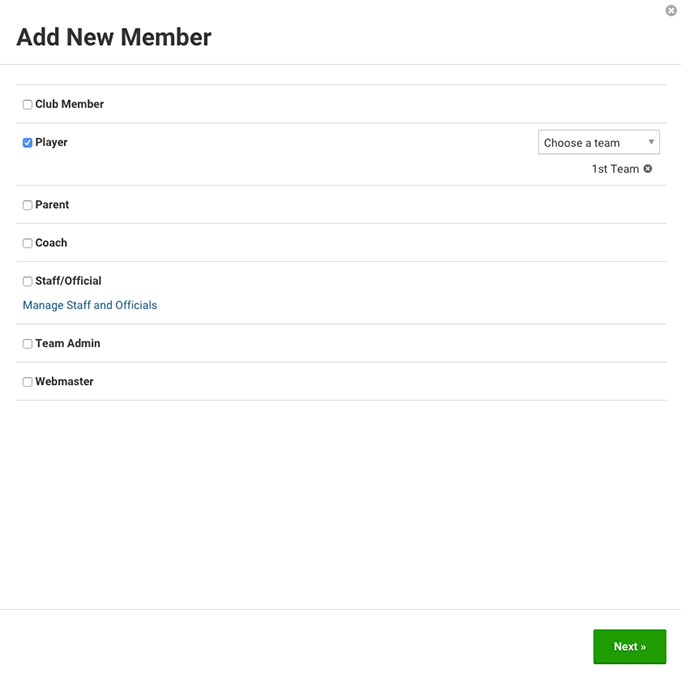This screenshot has height=678, width=691.
Task: Click the Add New Member heading
Action: pos(114,37)
